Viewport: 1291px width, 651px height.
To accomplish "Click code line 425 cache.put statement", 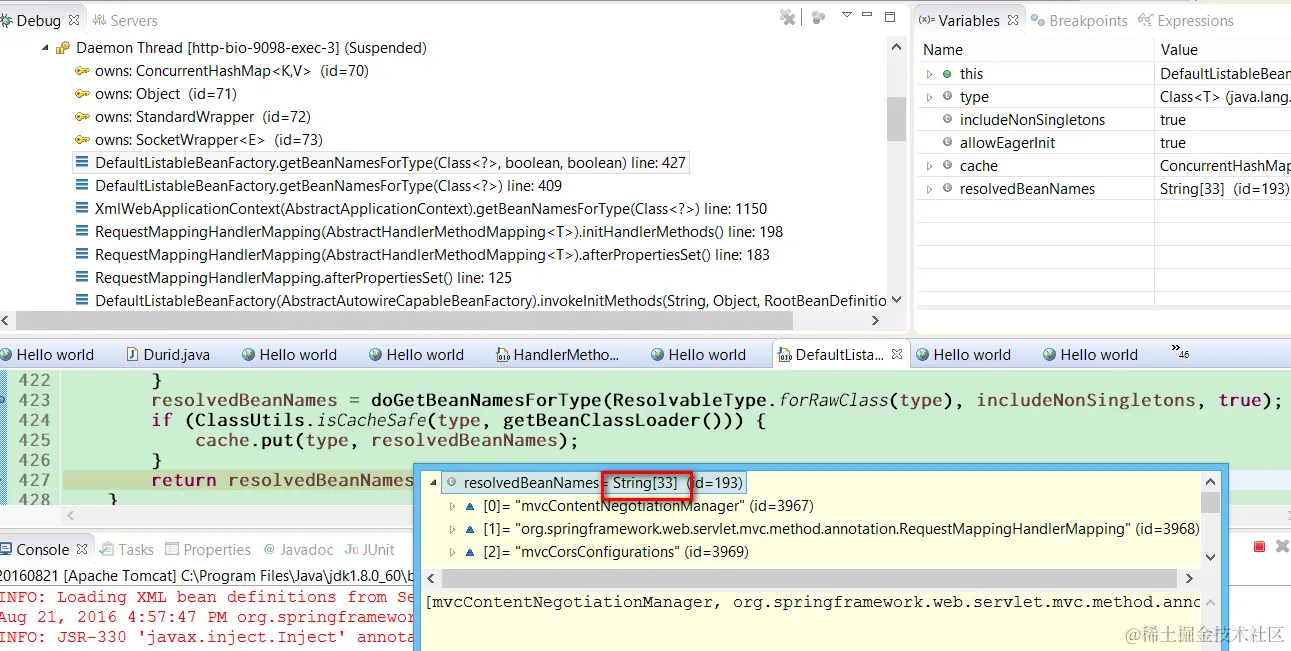I will 387,440.
